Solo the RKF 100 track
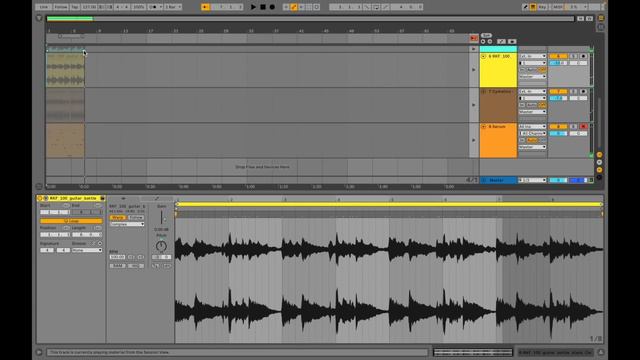The width and height of the screenshot is (640, 360). [573, 56]
